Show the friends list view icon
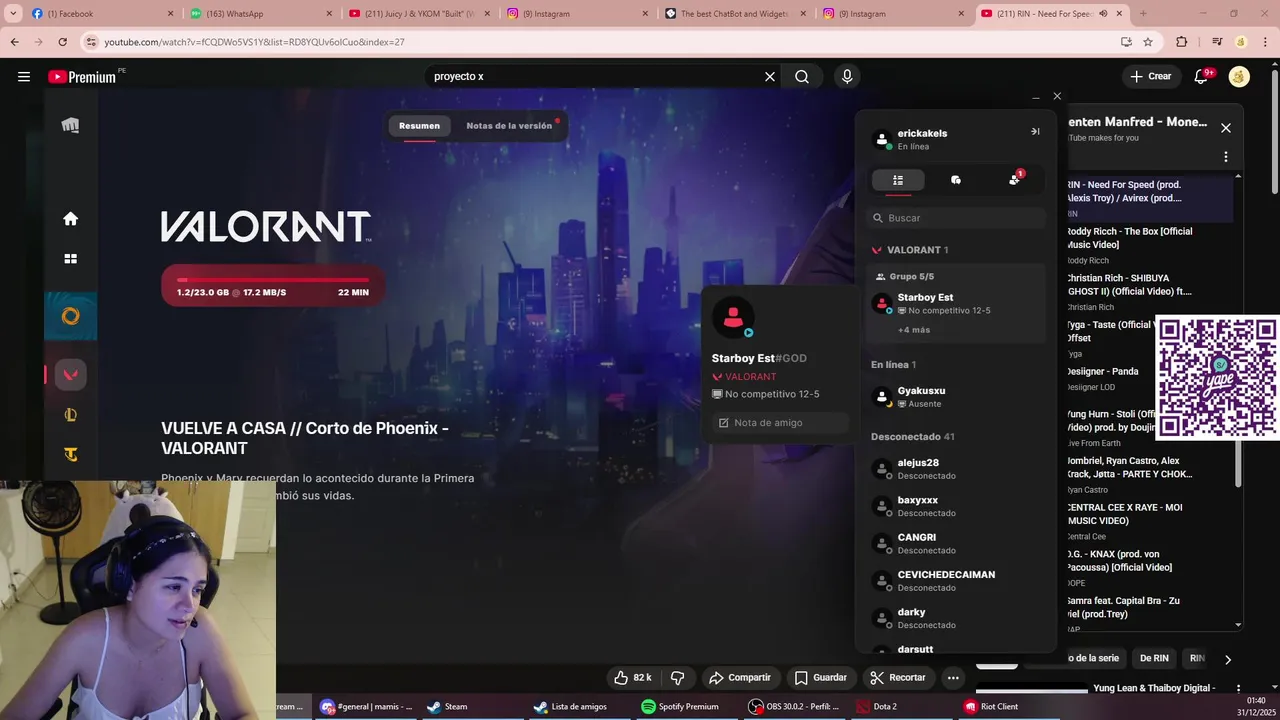Viewport: 1280px width, 720px height. pyautogui.click(x=898, y=180)
